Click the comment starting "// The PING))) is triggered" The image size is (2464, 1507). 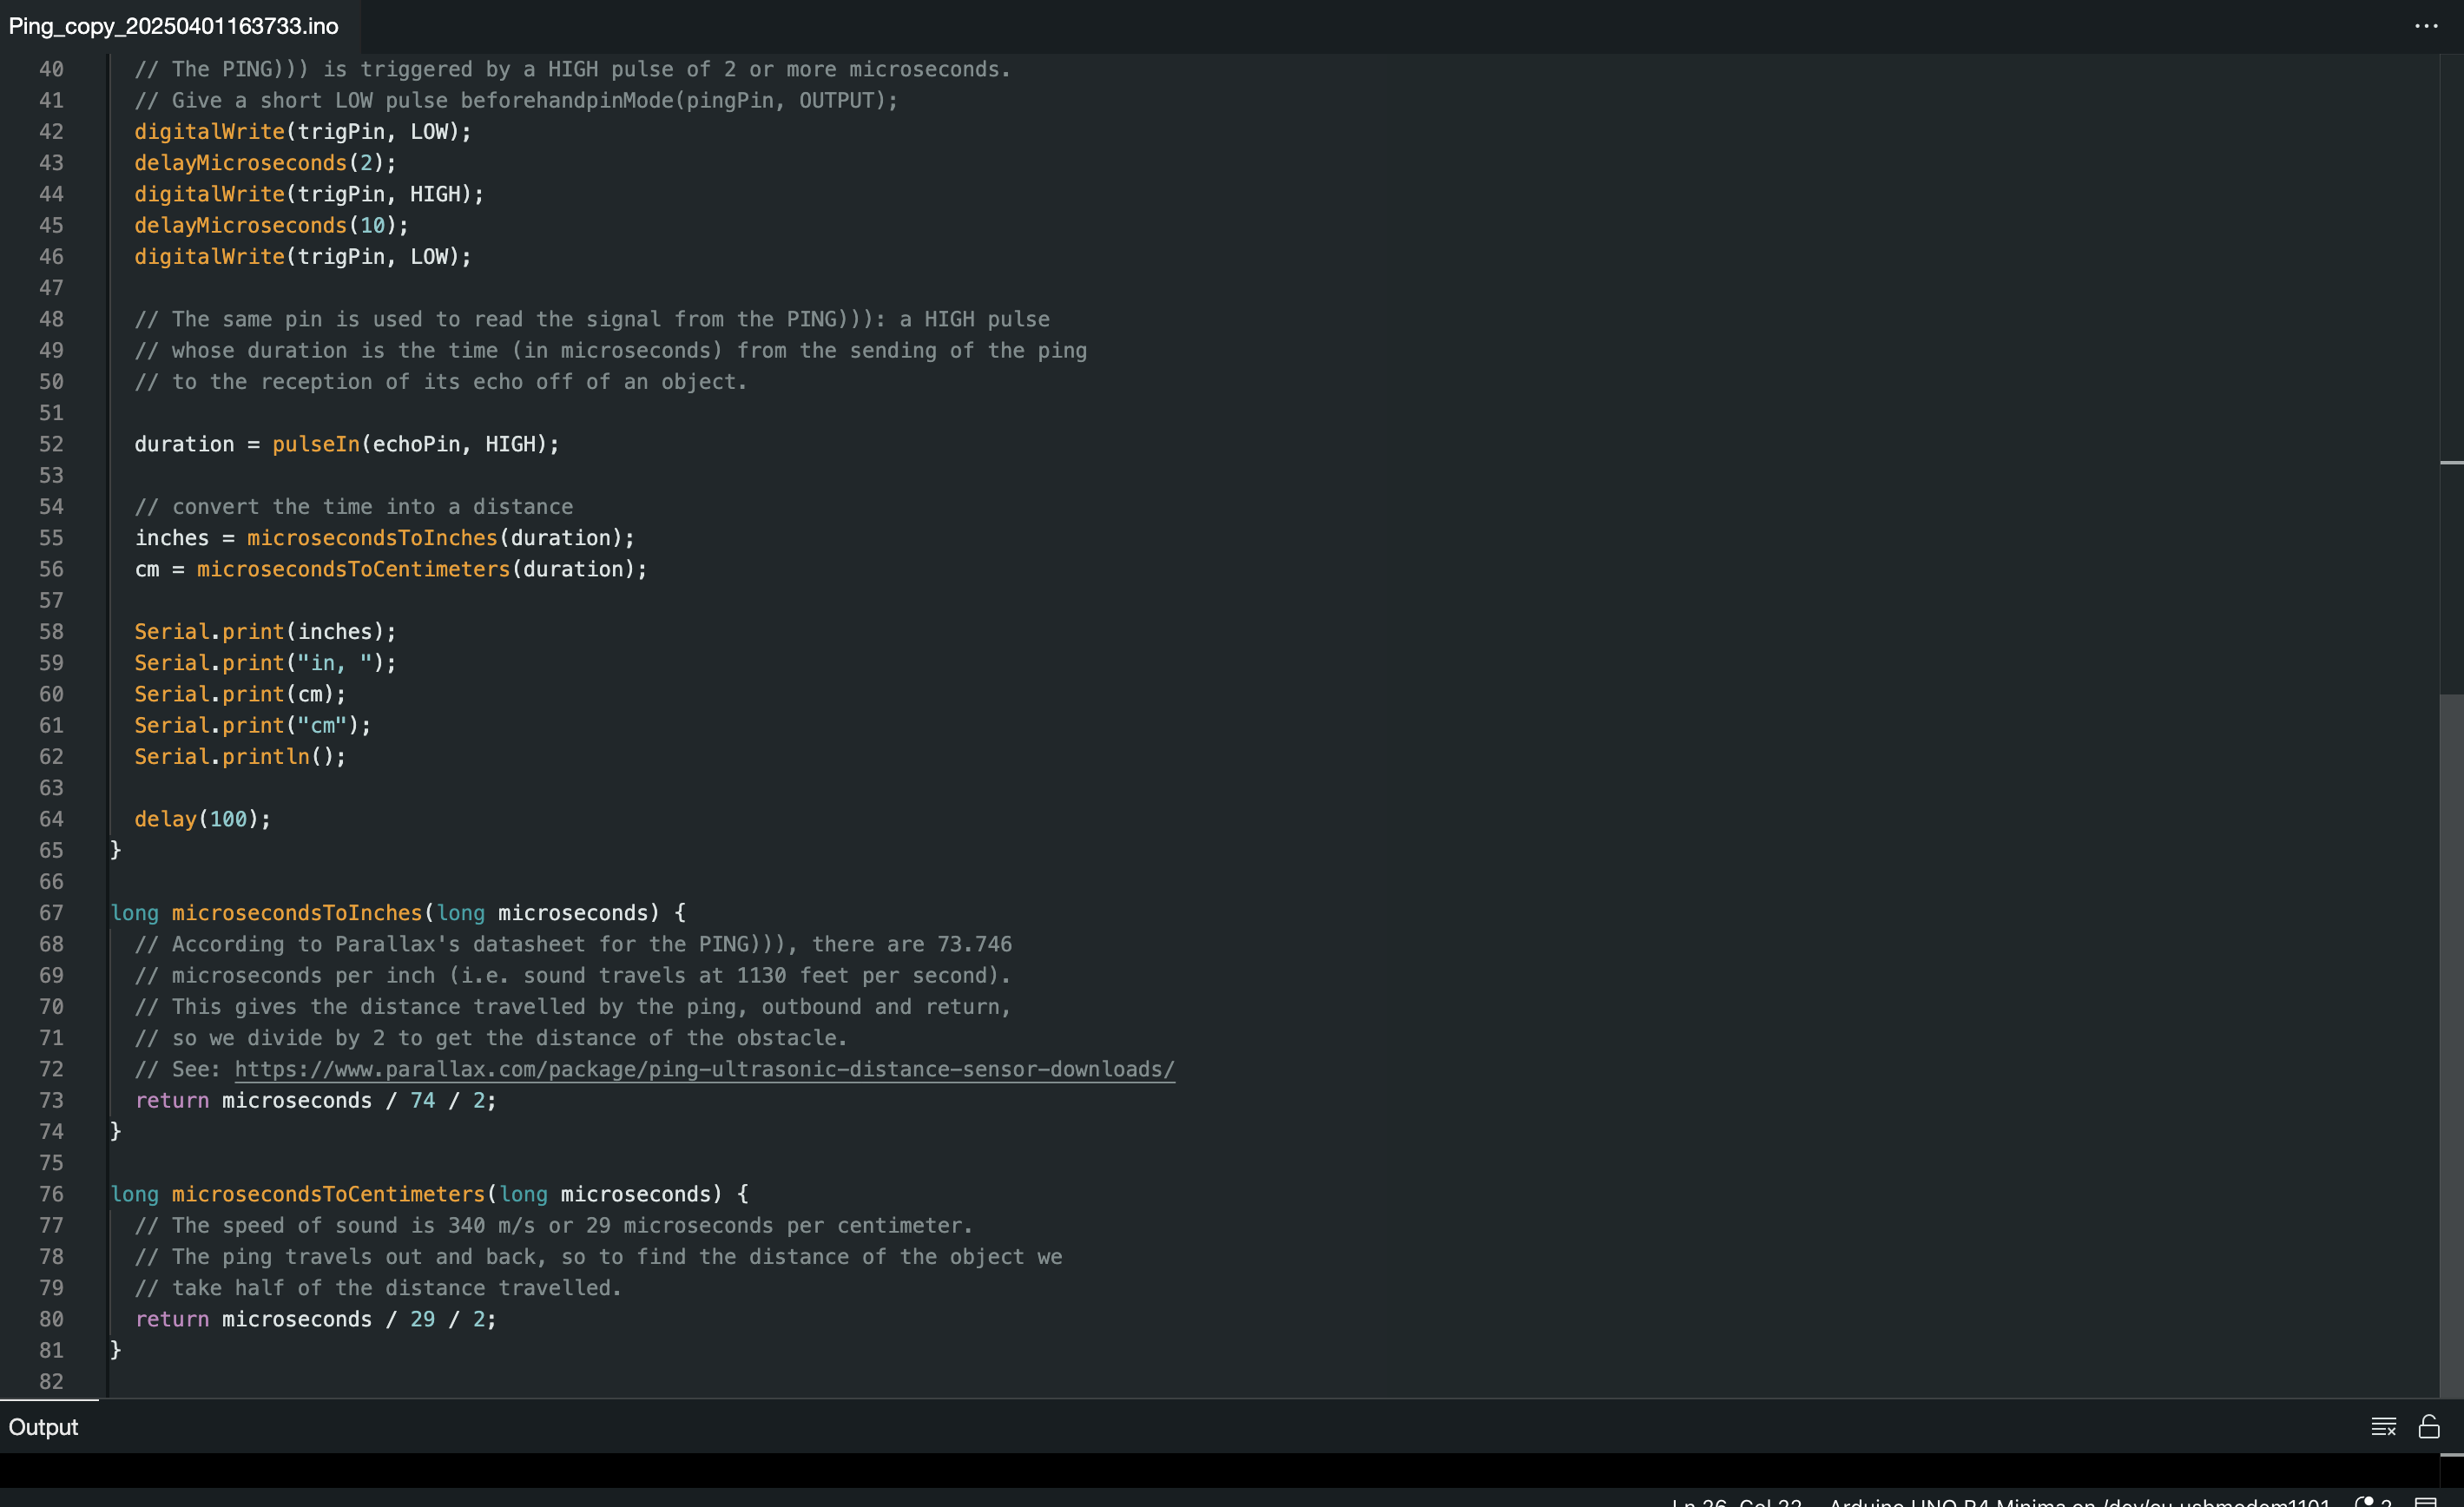[x=573, y=69]
